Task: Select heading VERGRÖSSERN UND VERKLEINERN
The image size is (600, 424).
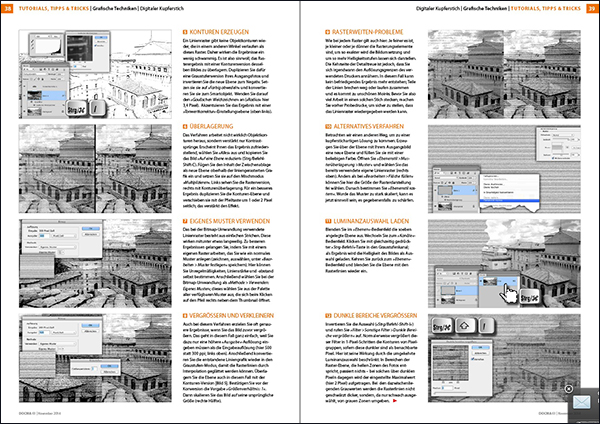Action: click(x=232, y=316)
